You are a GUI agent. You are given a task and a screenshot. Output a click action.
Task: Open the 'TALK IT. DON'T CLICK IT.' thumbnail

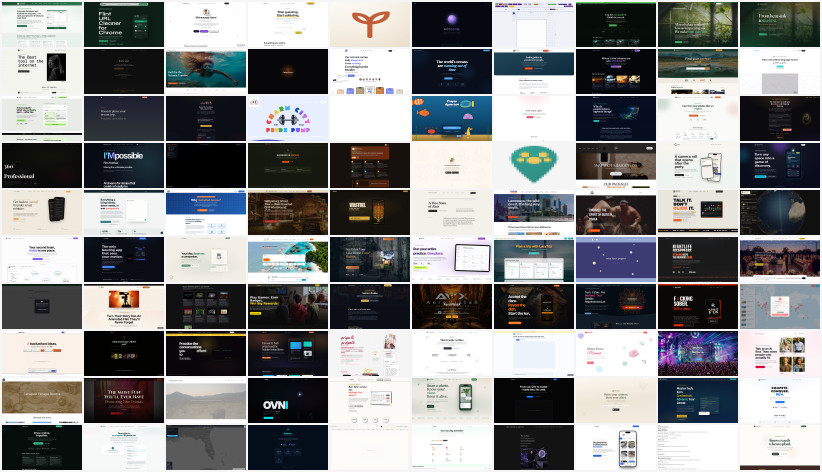(x=698, y=213)
